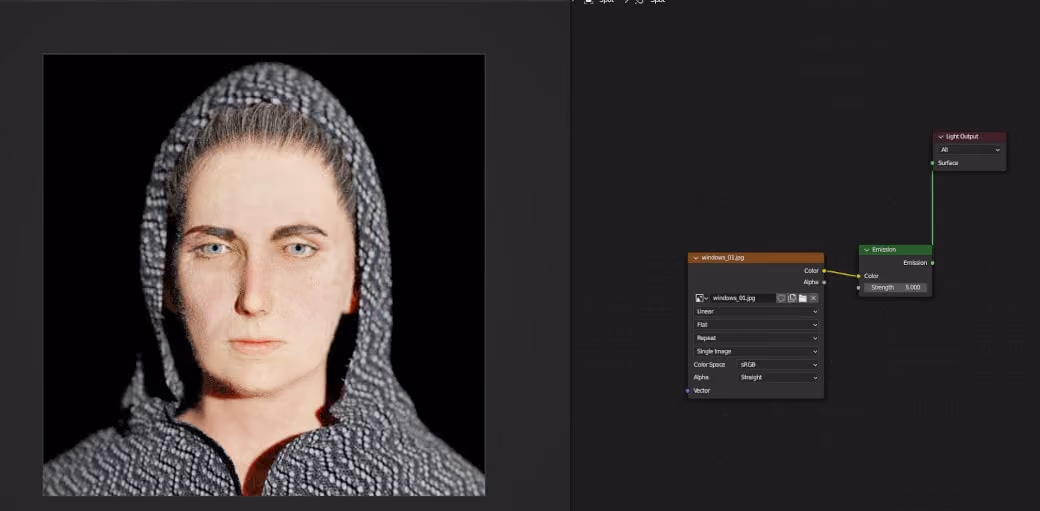Select the orange windows_01.jpg node header
The width and height of the screenshot is (1040, 511).
pyautogui.click(x=756, y=257)
